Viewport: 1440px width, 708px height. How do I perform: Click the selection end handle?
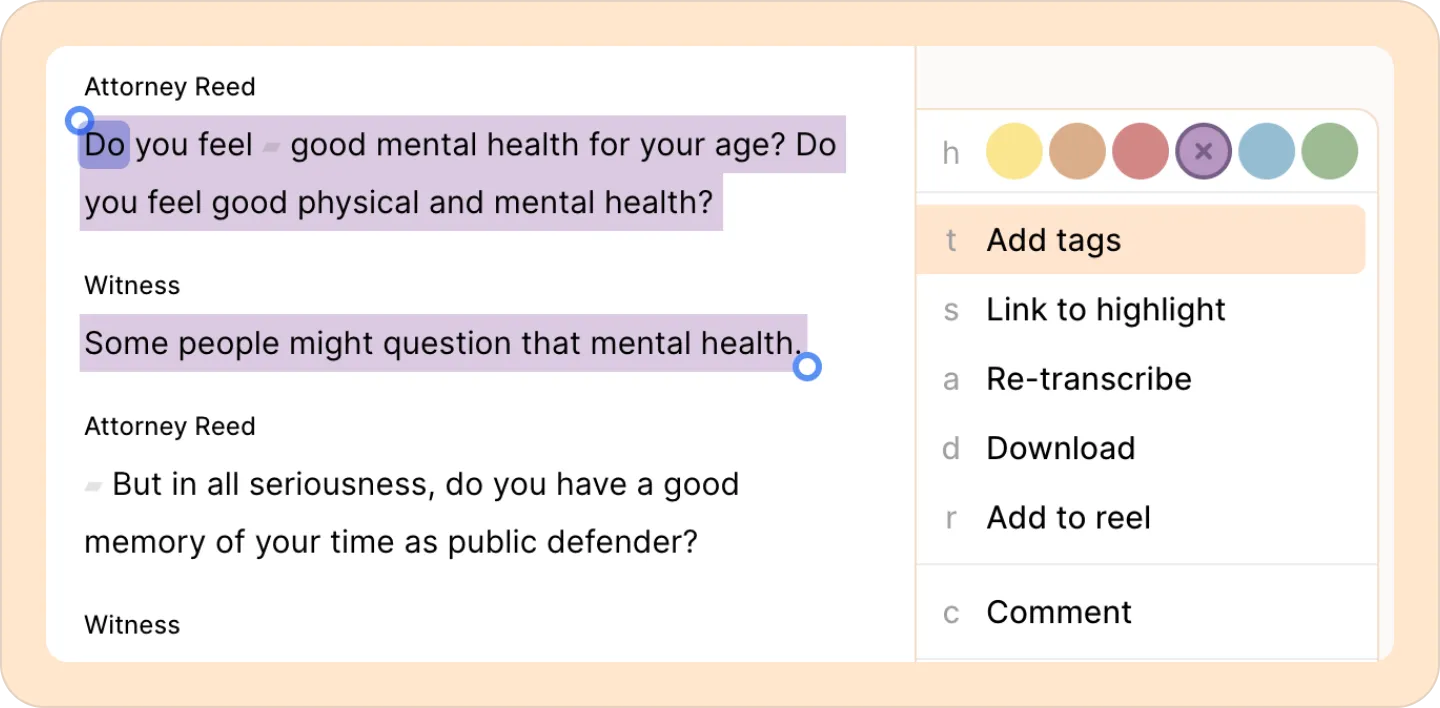point(807,368)
